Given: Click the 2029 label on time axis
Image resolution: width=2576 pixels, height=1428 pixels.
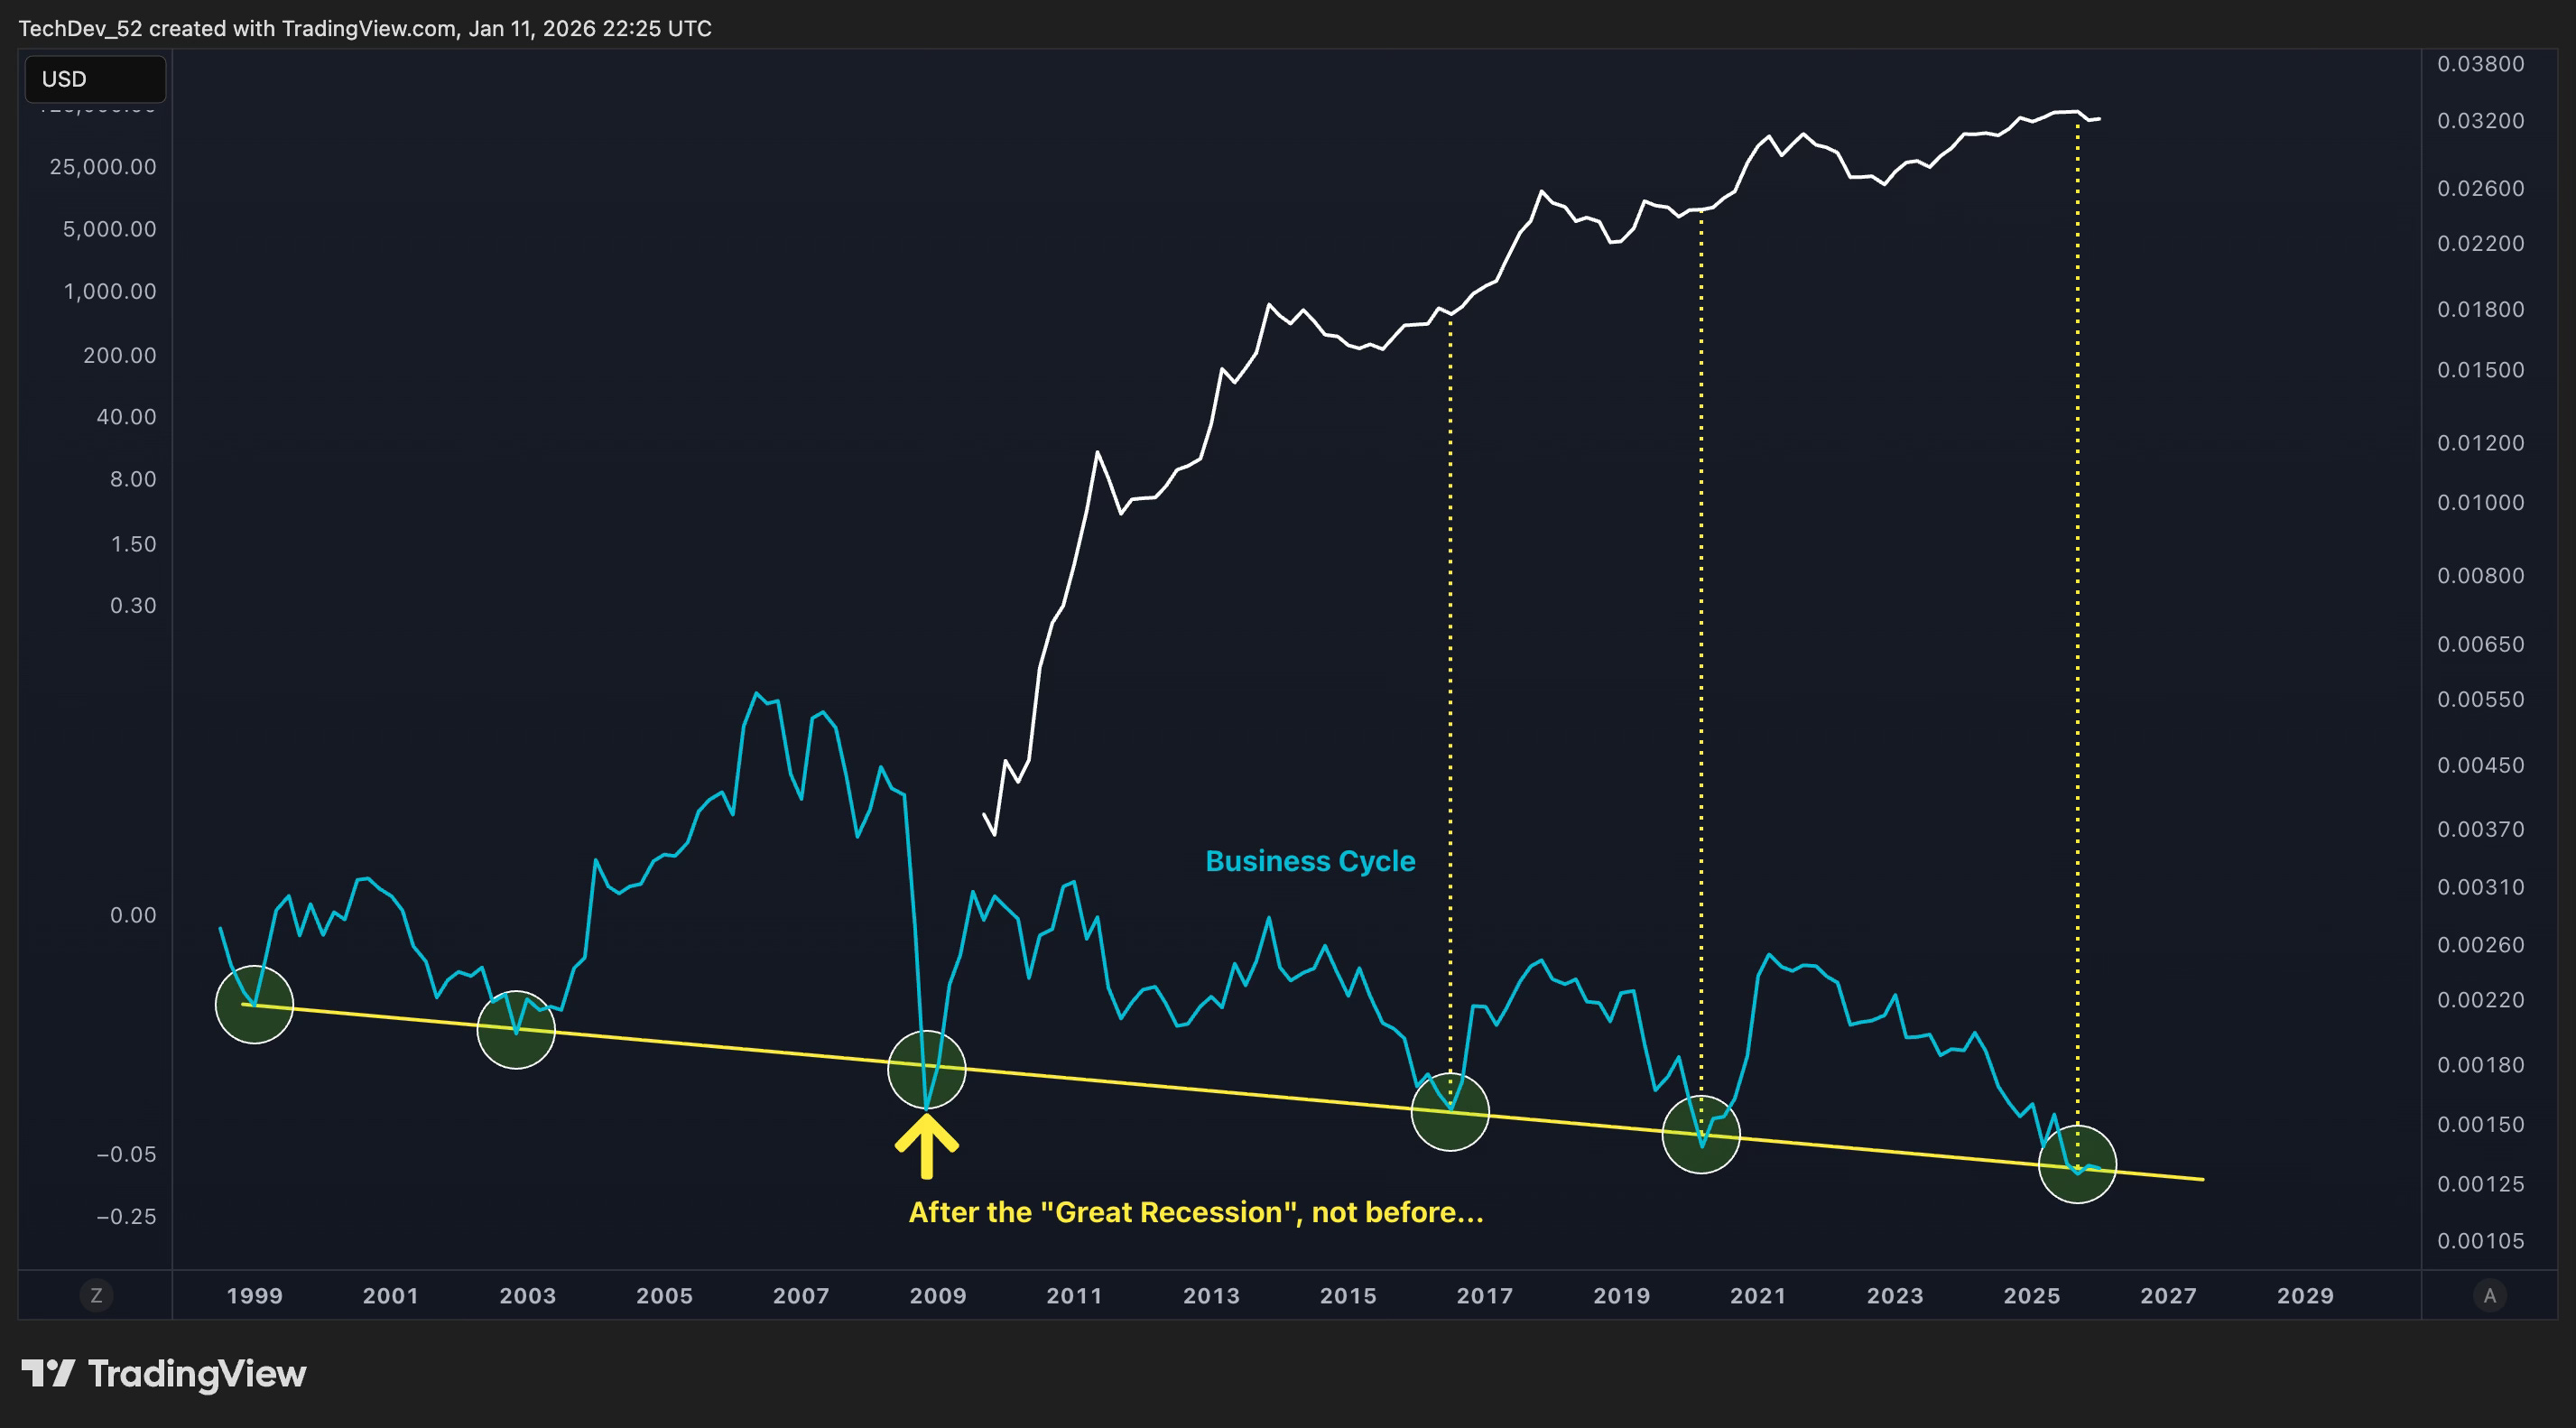Looking at the screenshot, I should pyautogui.click(x=2305, y=1296).
